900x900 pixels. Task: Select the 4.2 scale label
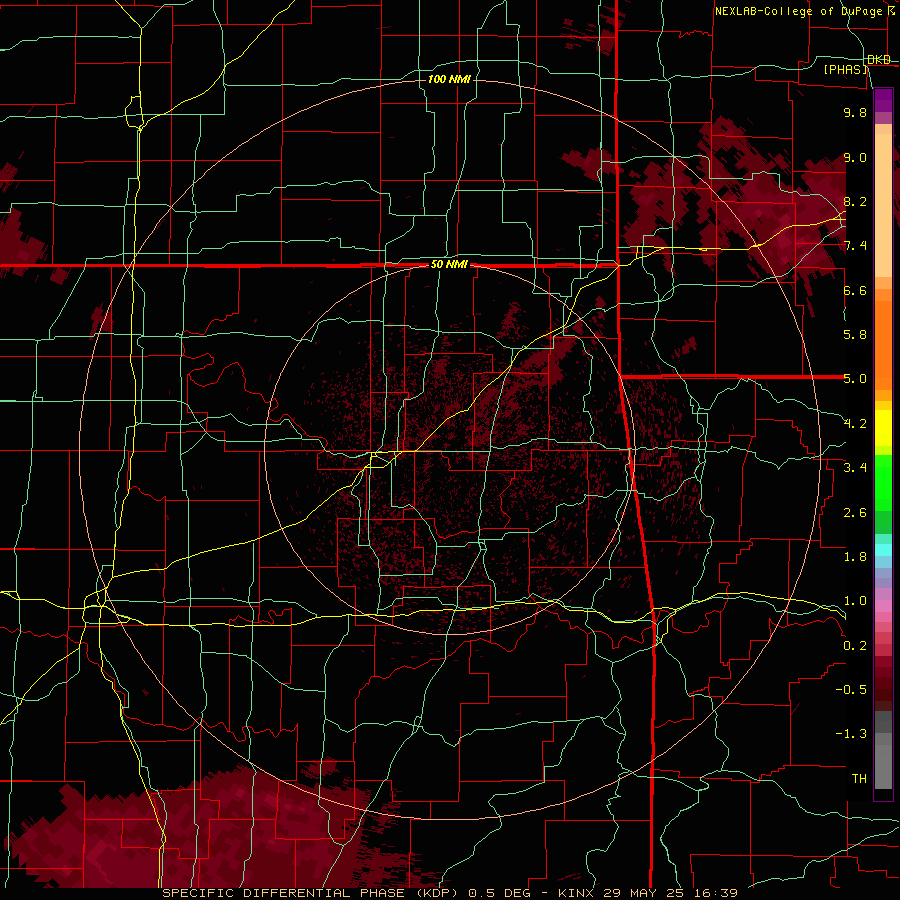[855, 424]
